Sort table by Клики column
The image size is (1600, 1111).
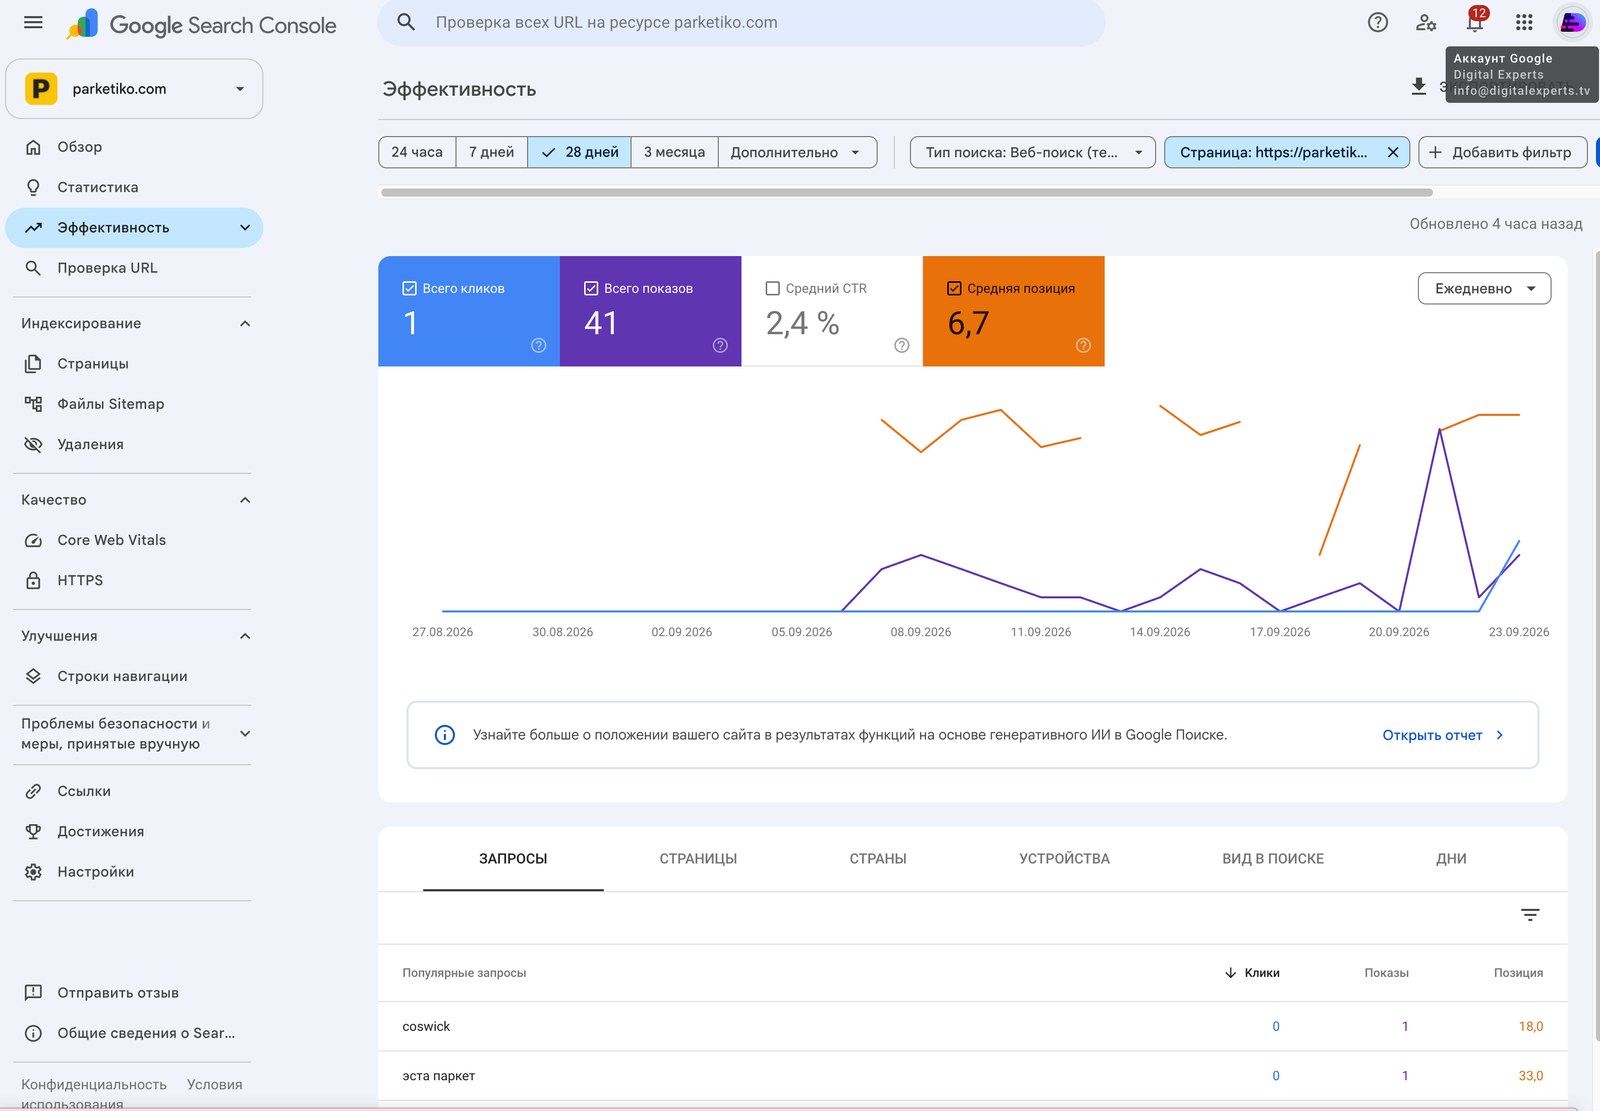coord(1252,973)
